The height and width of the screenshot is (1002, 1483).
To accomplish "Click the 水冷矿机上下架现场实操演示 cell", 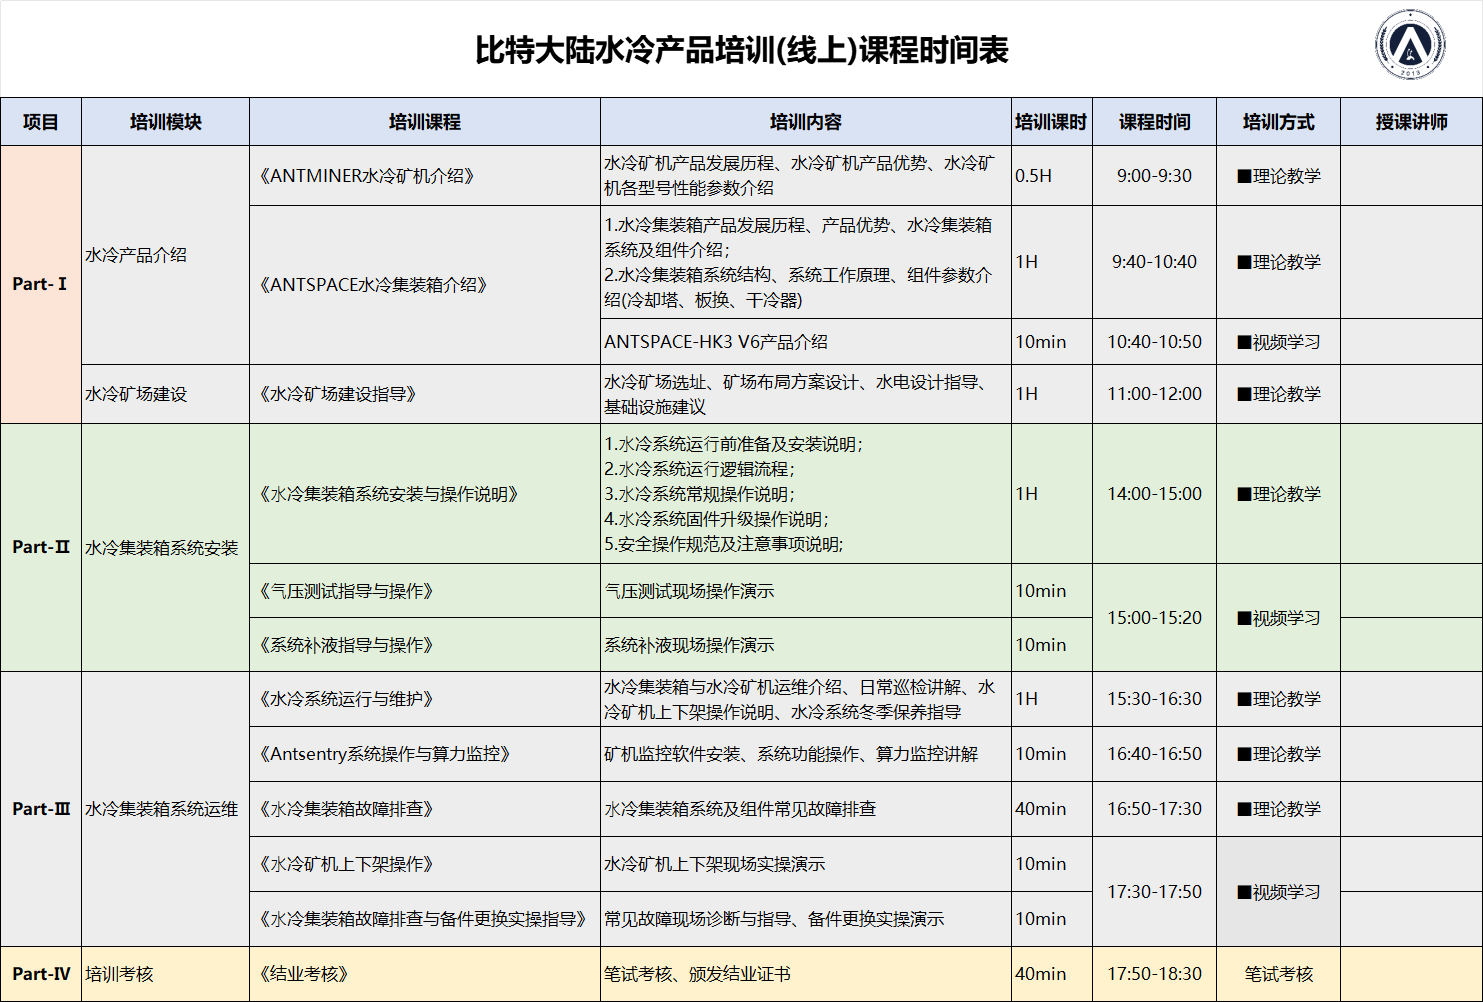I will coord(806,864).
